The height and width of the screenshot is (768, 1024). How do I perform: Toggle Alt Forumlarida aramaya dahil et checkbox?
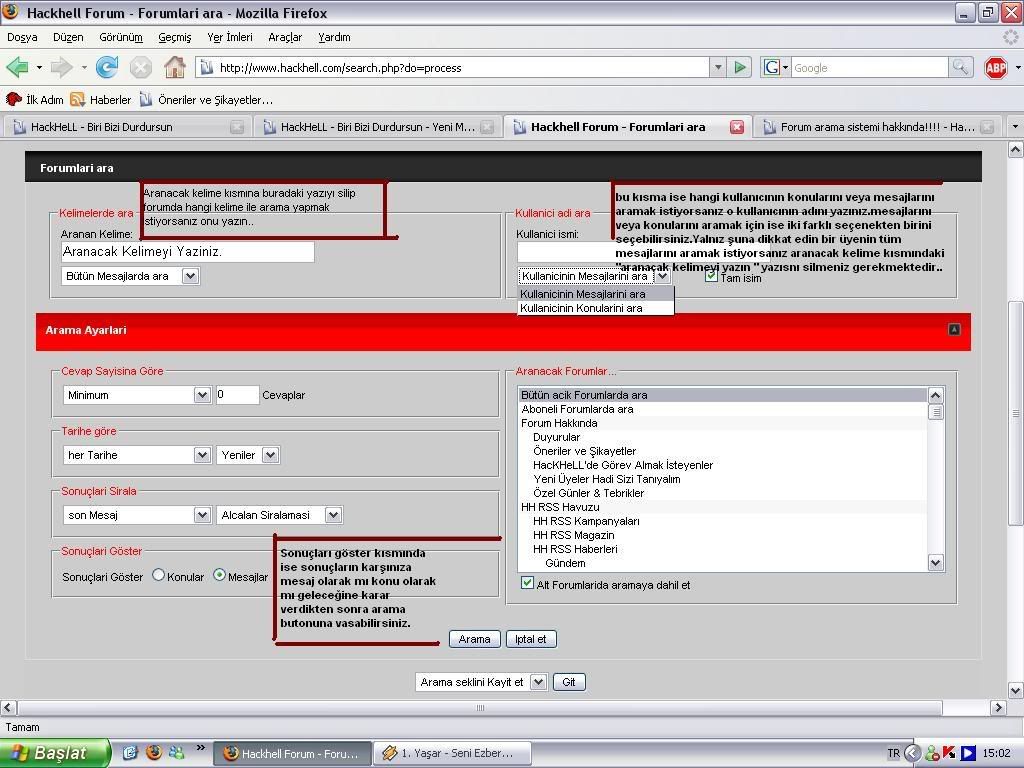[x=527, y=583]
